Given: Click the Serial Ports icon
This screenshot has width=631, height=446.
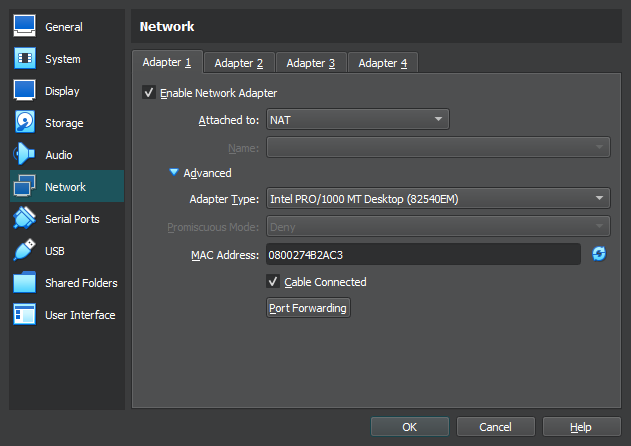Looking at the screenshot, I should [x=25, y=219].
